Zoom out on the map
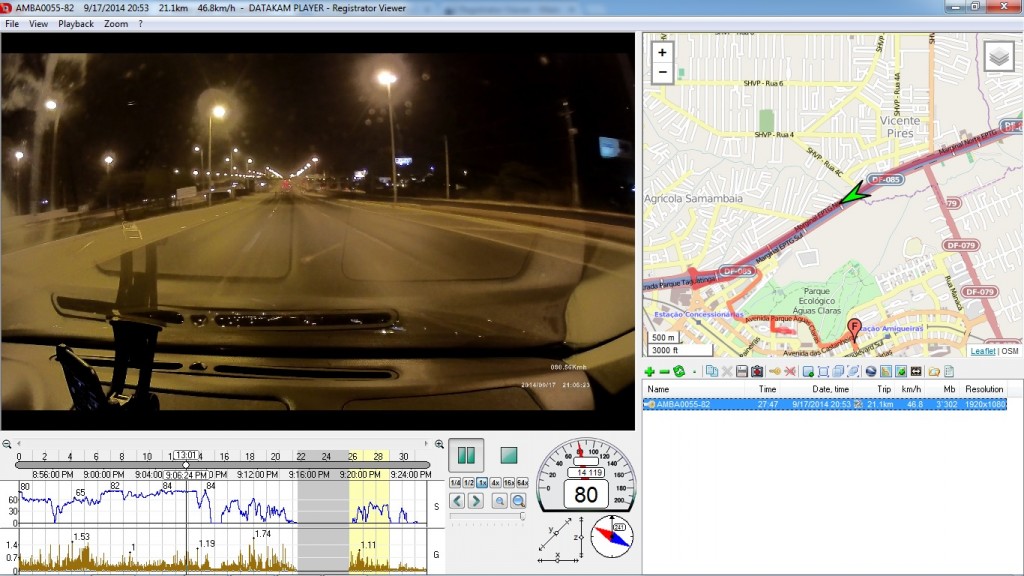This screenshot has height=576, width=1024. coord(662,72)
